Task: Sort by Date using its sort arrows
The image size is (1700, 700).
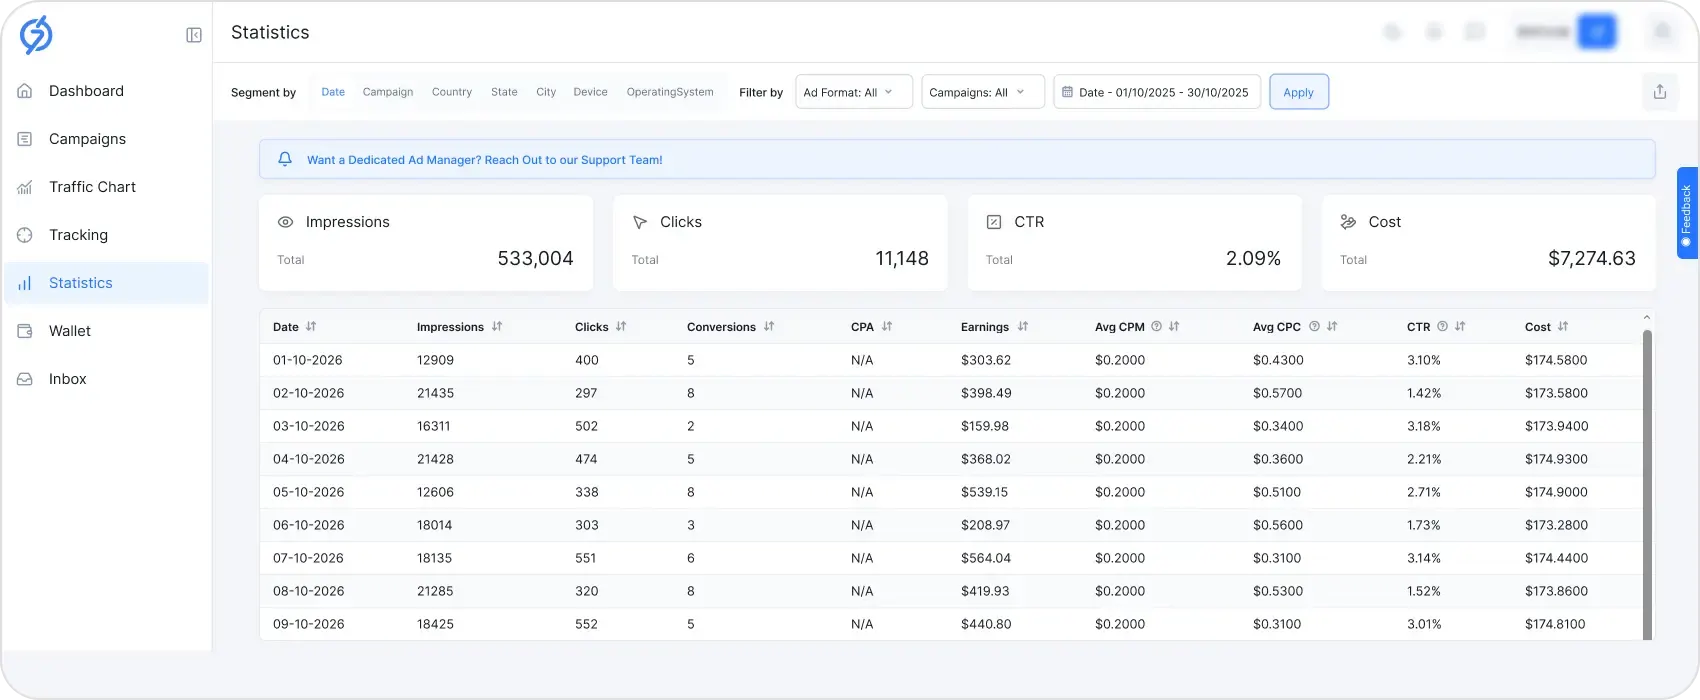Action: pos(311,326)
